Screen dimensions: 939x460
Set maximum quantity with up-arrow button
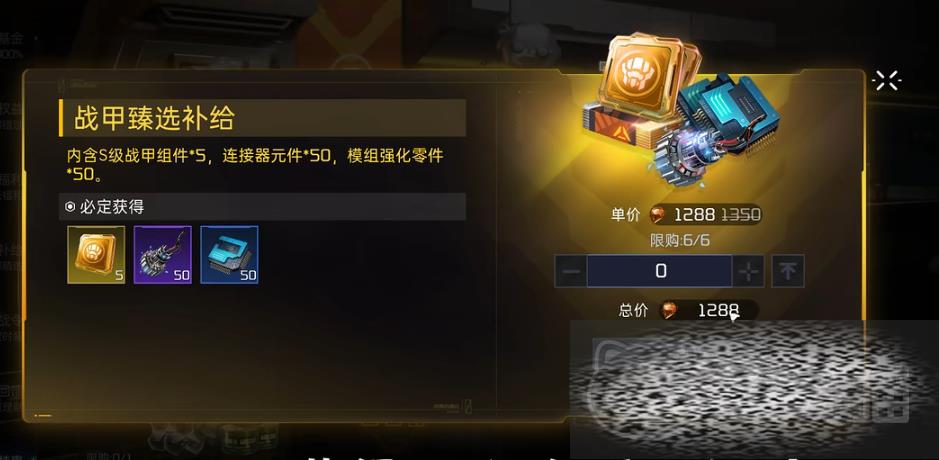[x=787, y=271]
